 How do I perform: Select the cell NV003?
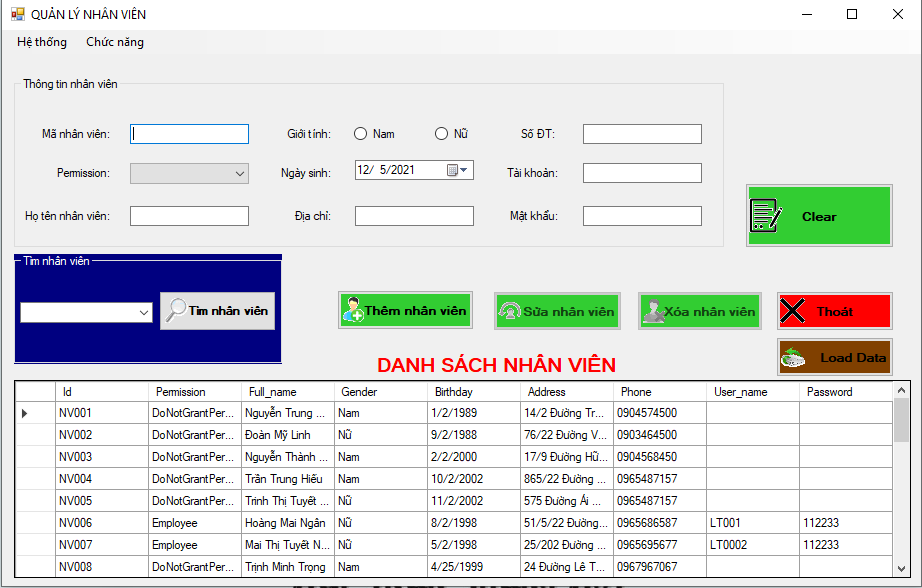point(102,457)
